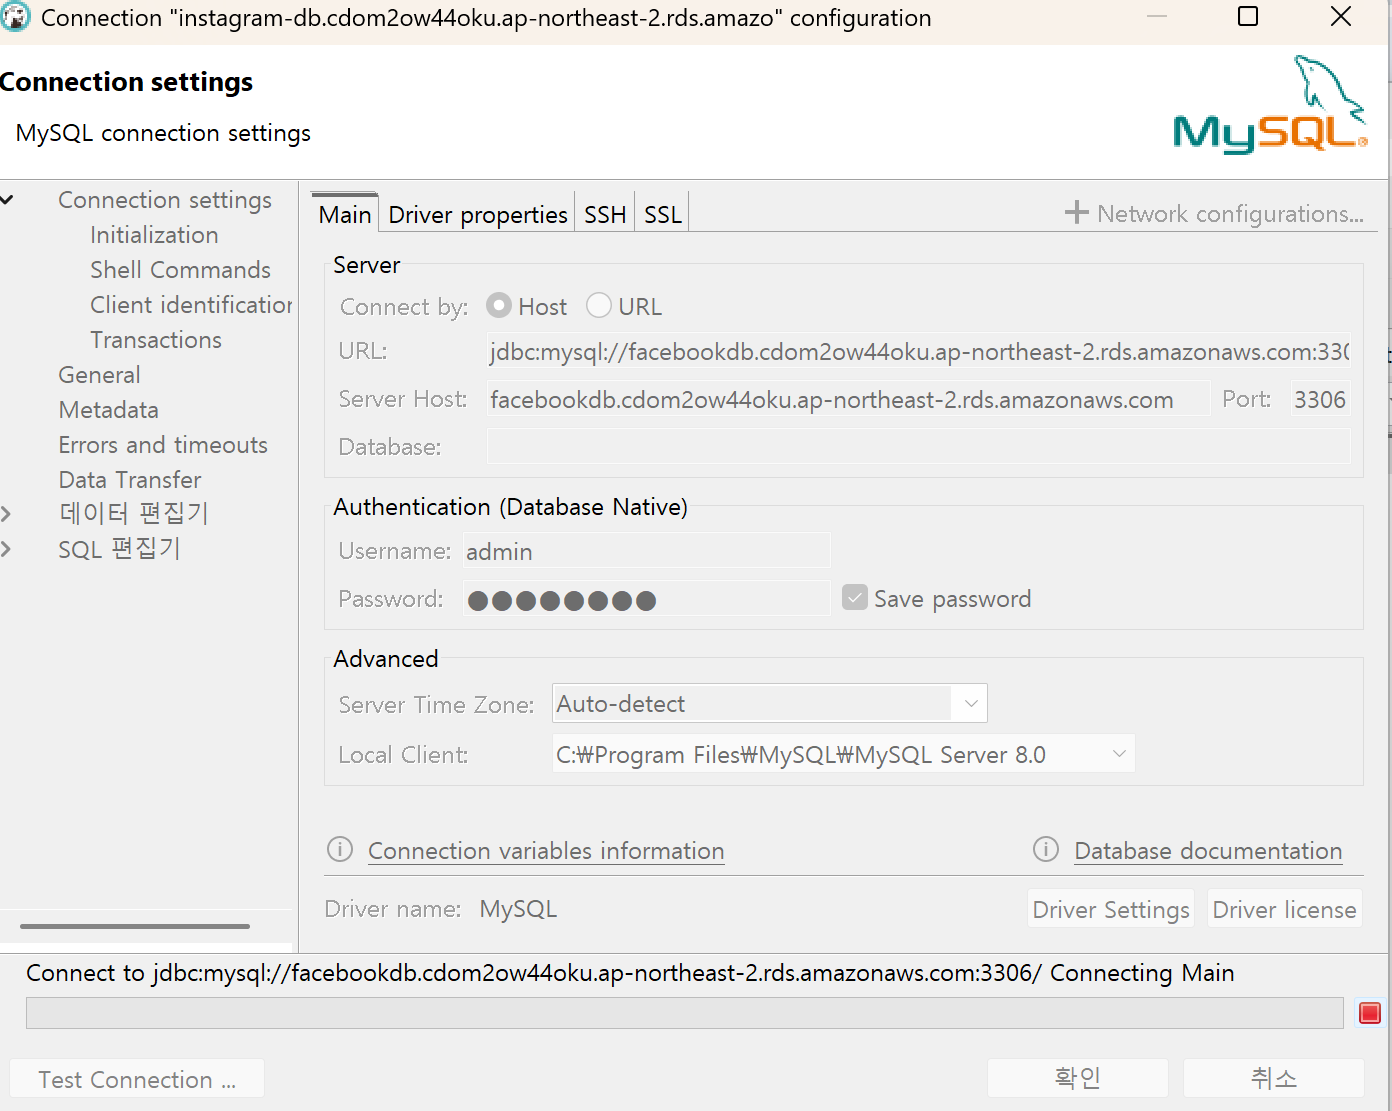The image size is (1392, 1111).
Task: Click the Server Host field
Action: point(848,399)
